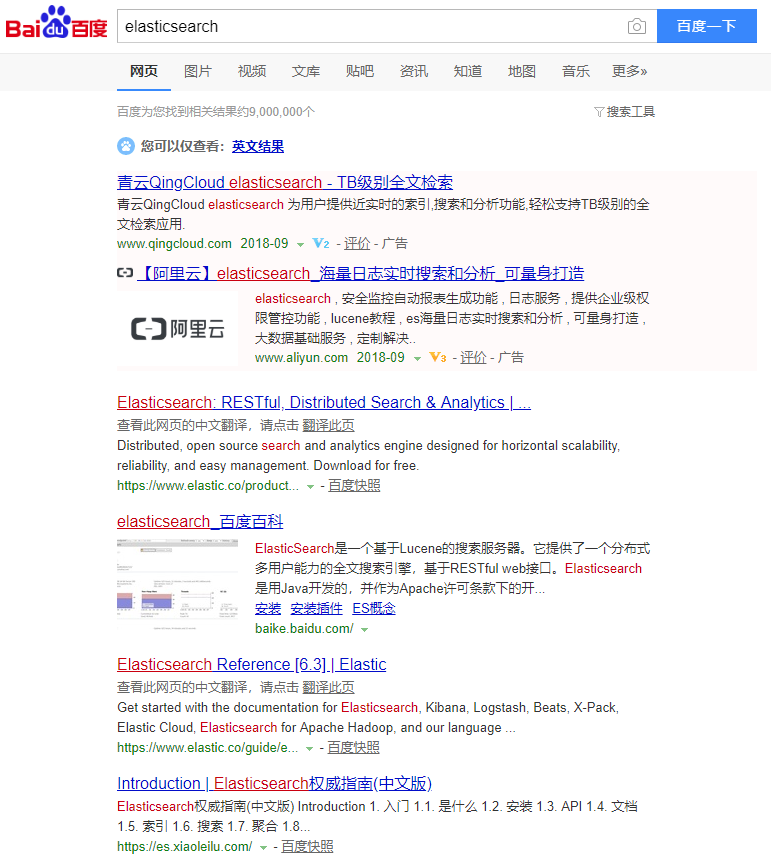Click the Baidu logo

click(x=56, y=23)
